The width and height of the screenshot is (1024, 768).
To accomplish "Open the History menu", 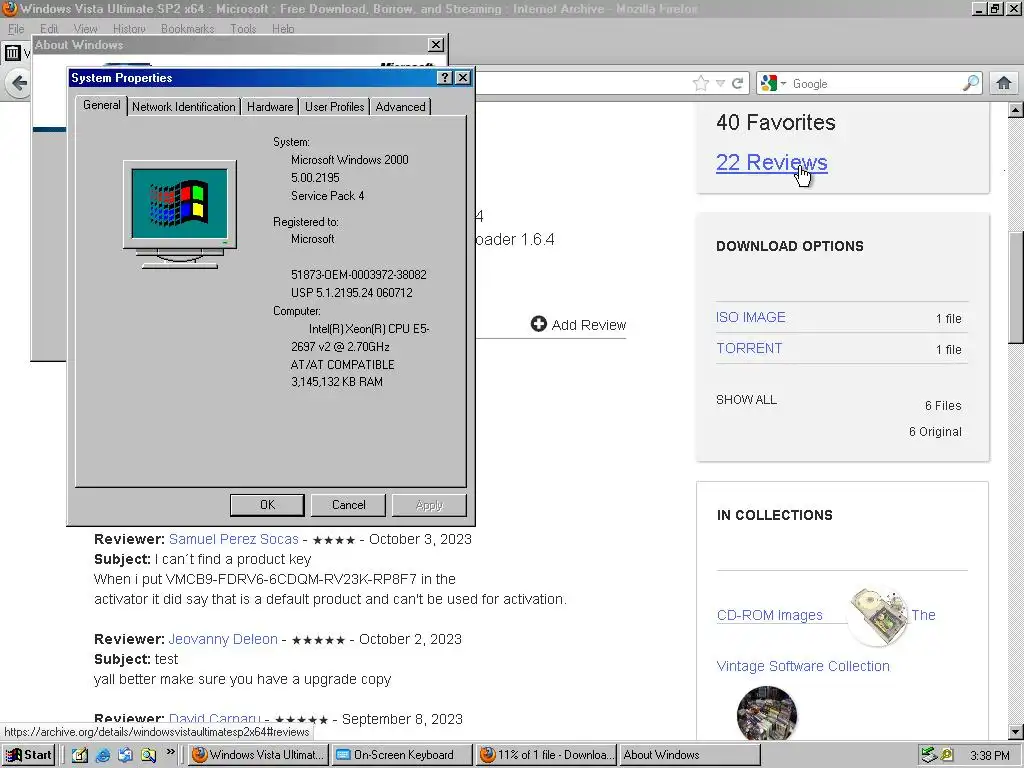I will (129, 29).
